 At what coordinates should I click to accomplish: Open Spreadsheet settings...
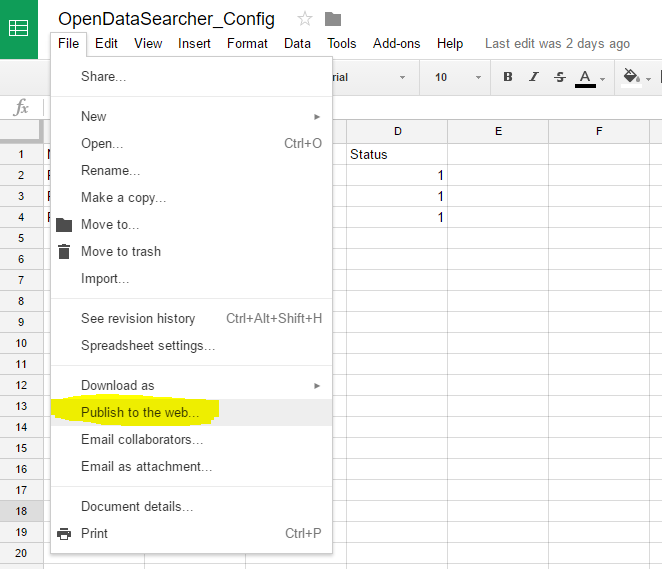(x=191, y=346)
